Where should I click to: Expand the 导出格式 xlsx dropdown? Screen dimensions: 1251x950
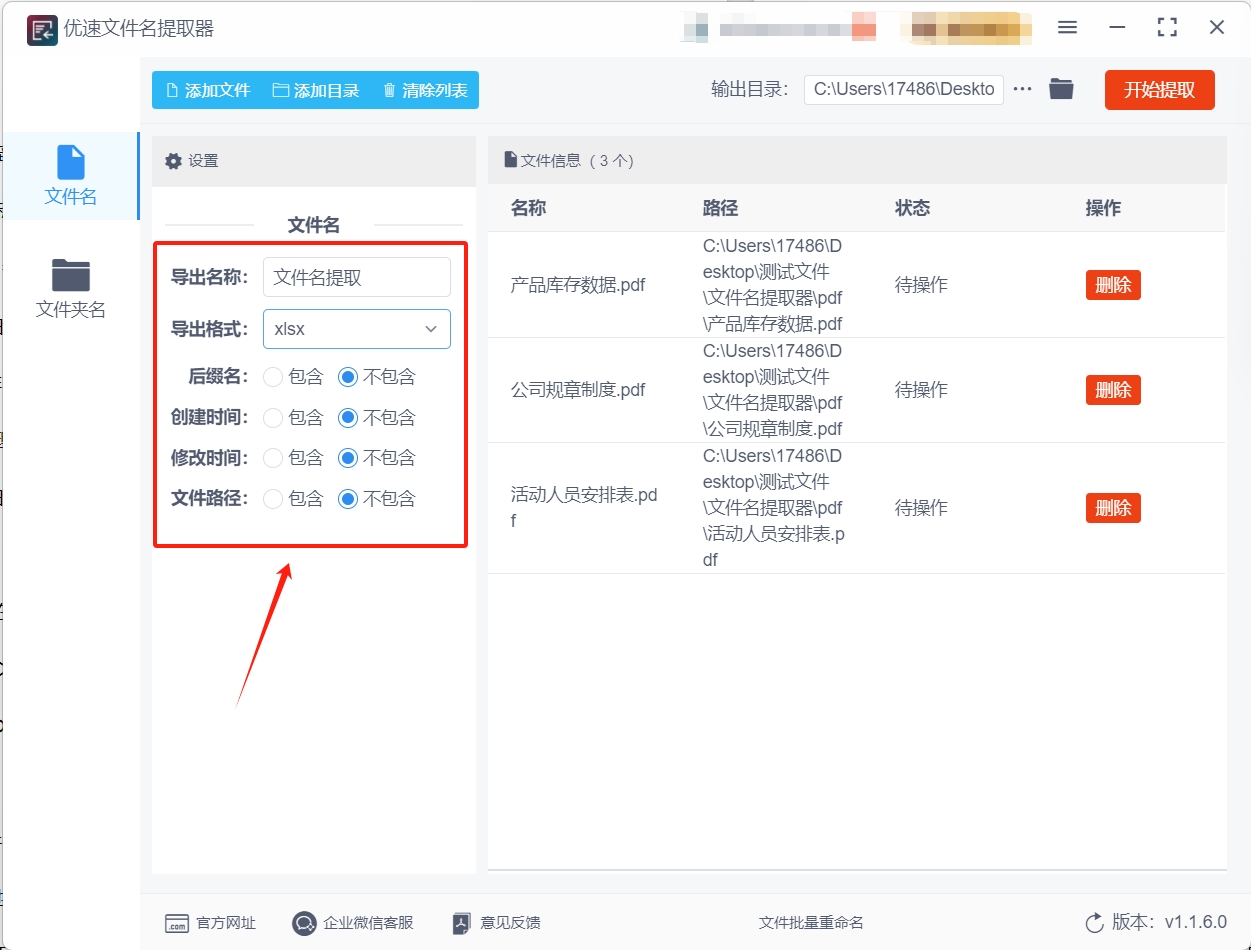tap(357, 329)
